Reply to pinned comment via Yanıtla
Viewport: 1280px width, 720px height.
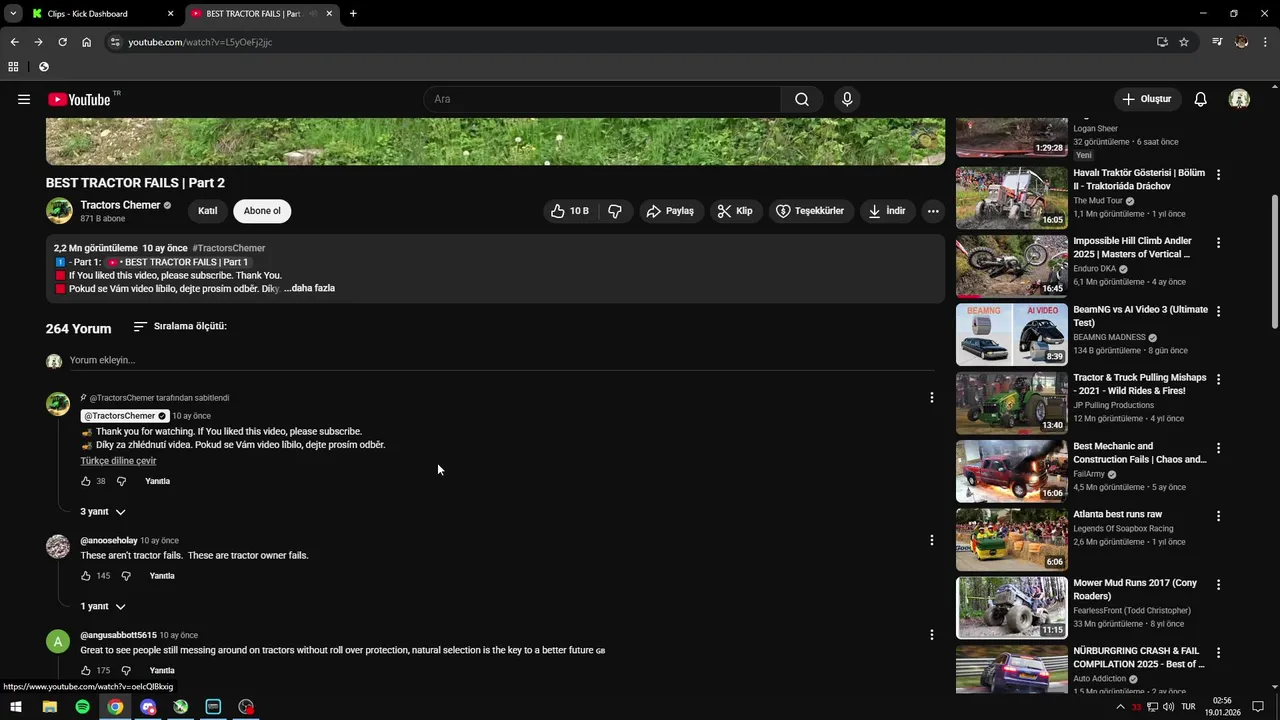click(x=157, y=481)
